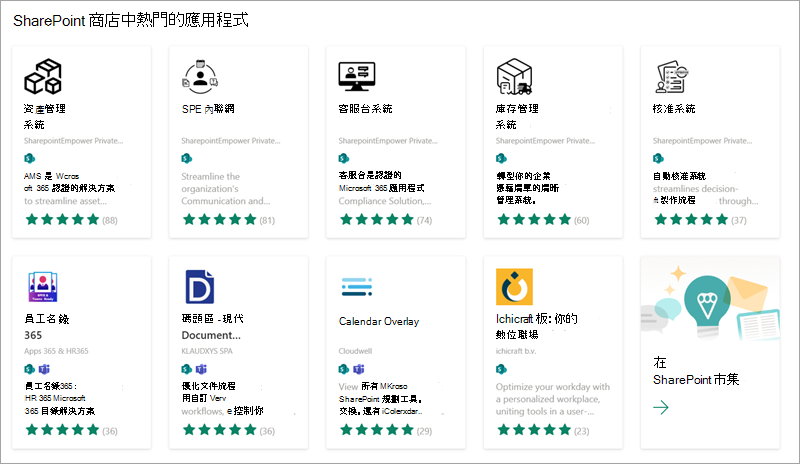Go to 在 SharePoint 市集 link

point(696,371)
